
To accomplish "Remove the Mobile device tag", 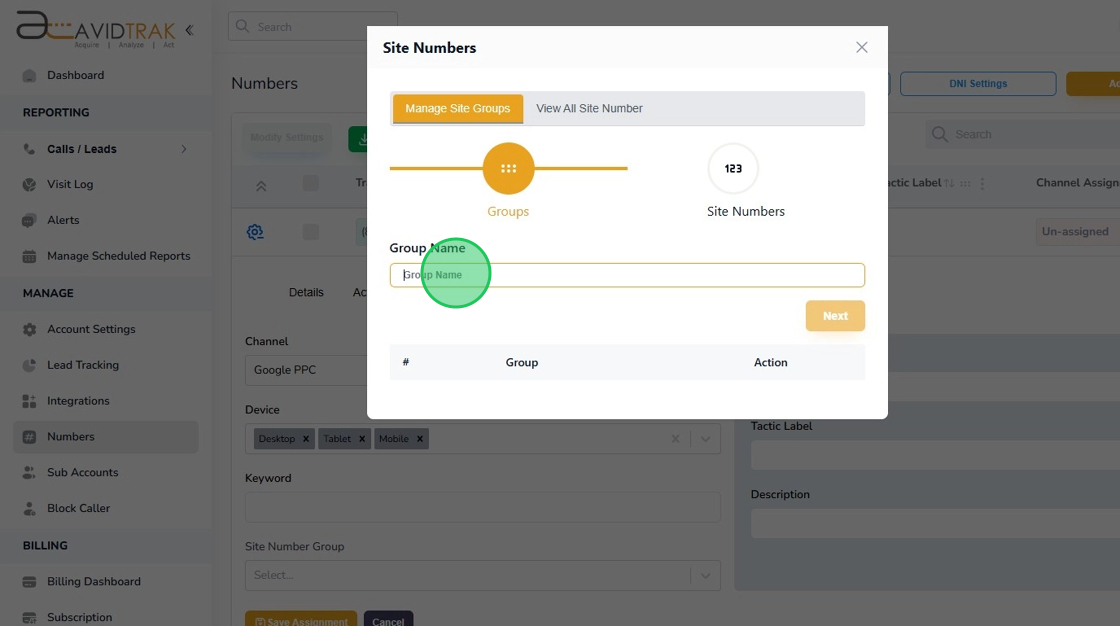I will 420,439.
